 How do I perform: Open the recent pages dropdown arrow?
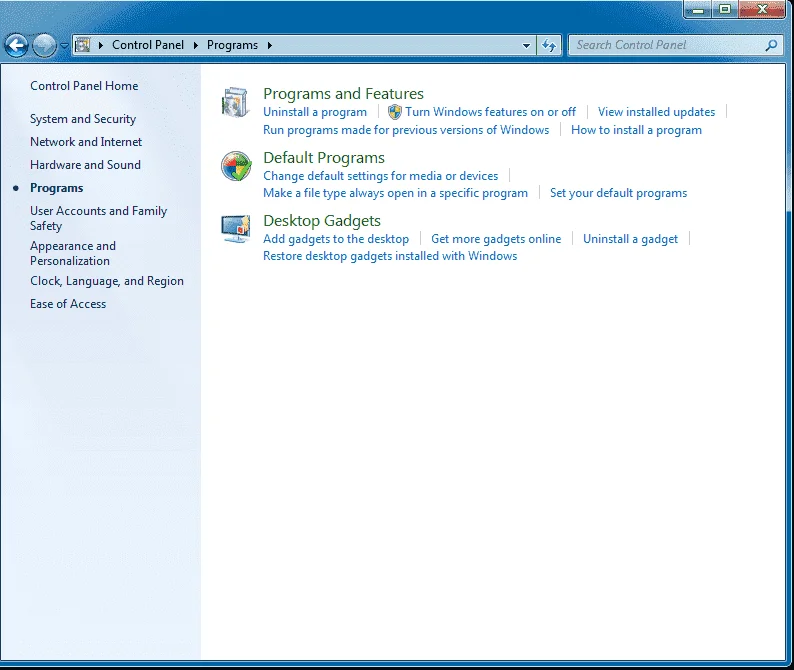coord(64,46)
